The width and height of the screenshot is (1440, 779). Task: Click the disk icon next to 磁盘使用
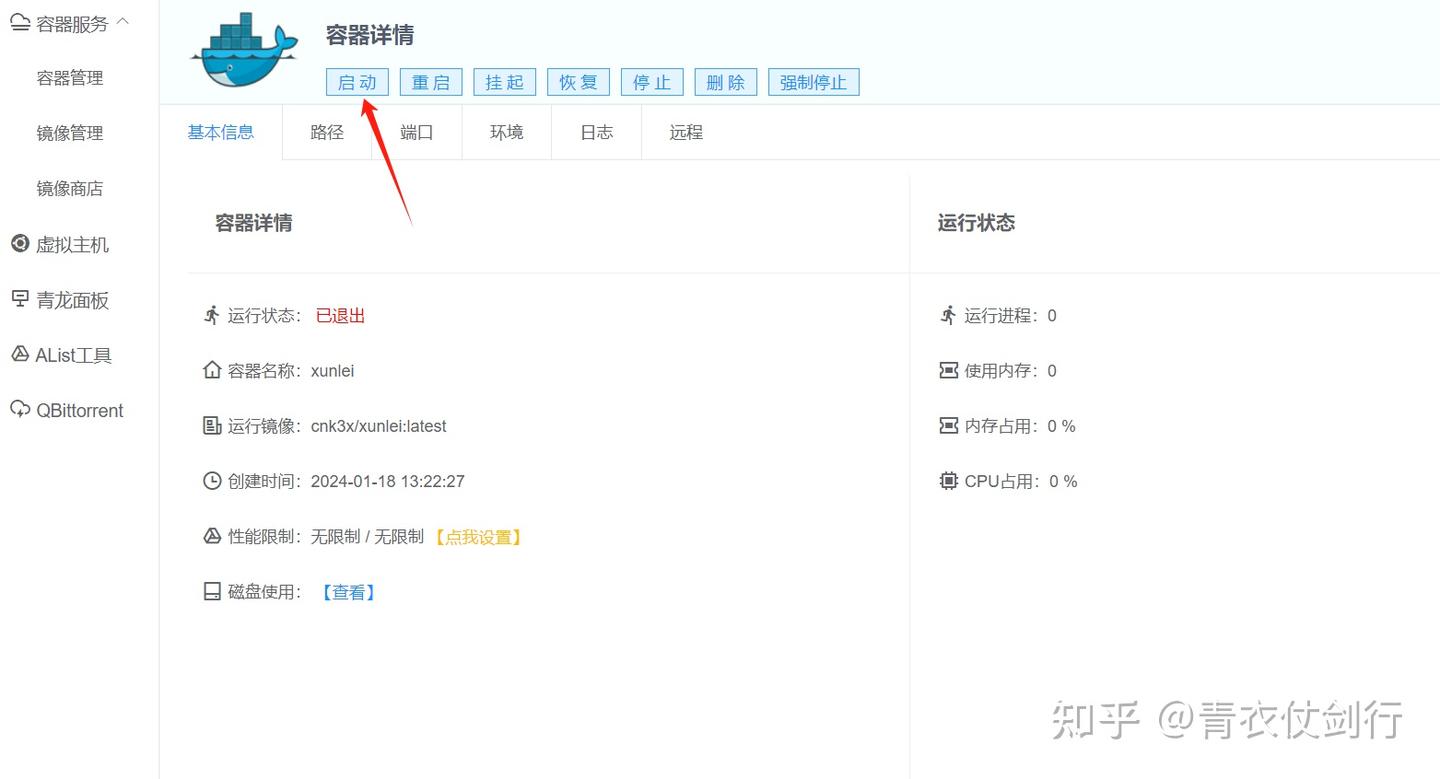(211, 590)
